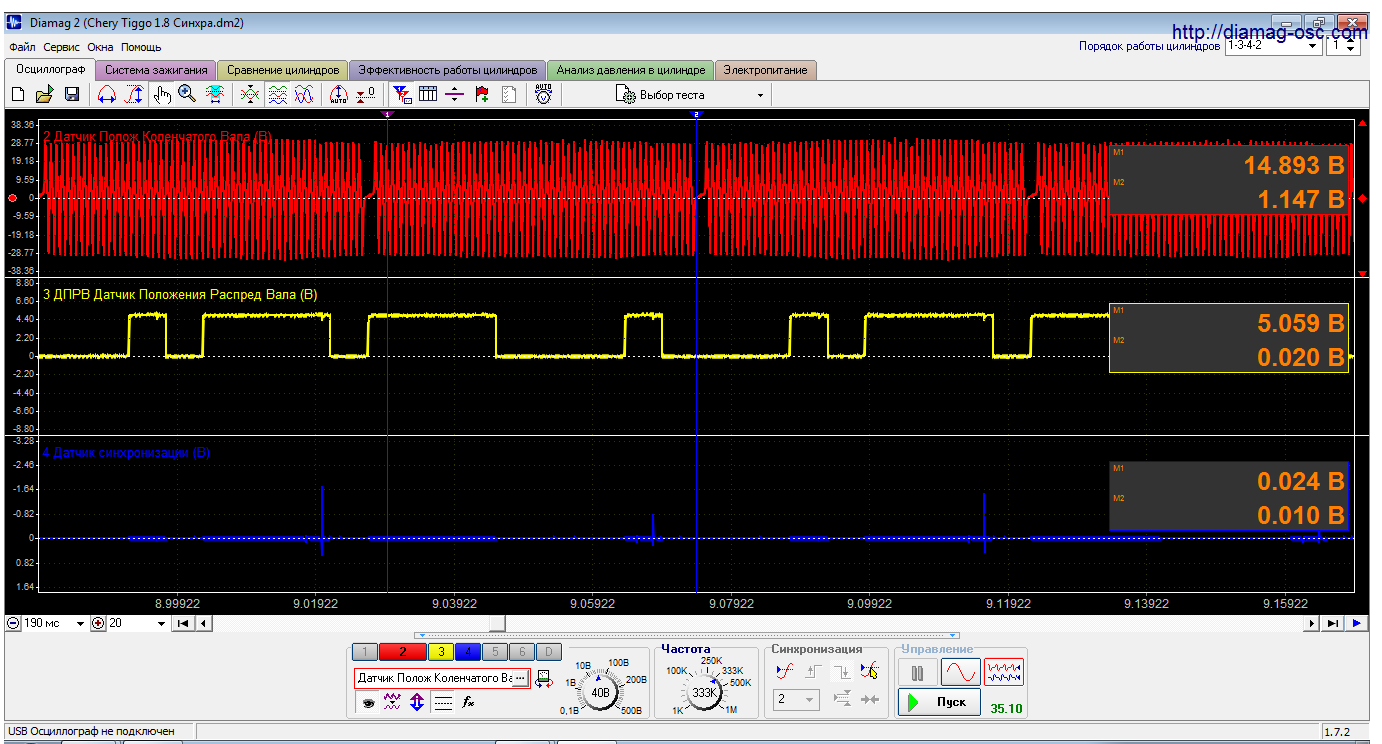Click the fx math function icon
The image size is (1382, 744).
[467, 703]
